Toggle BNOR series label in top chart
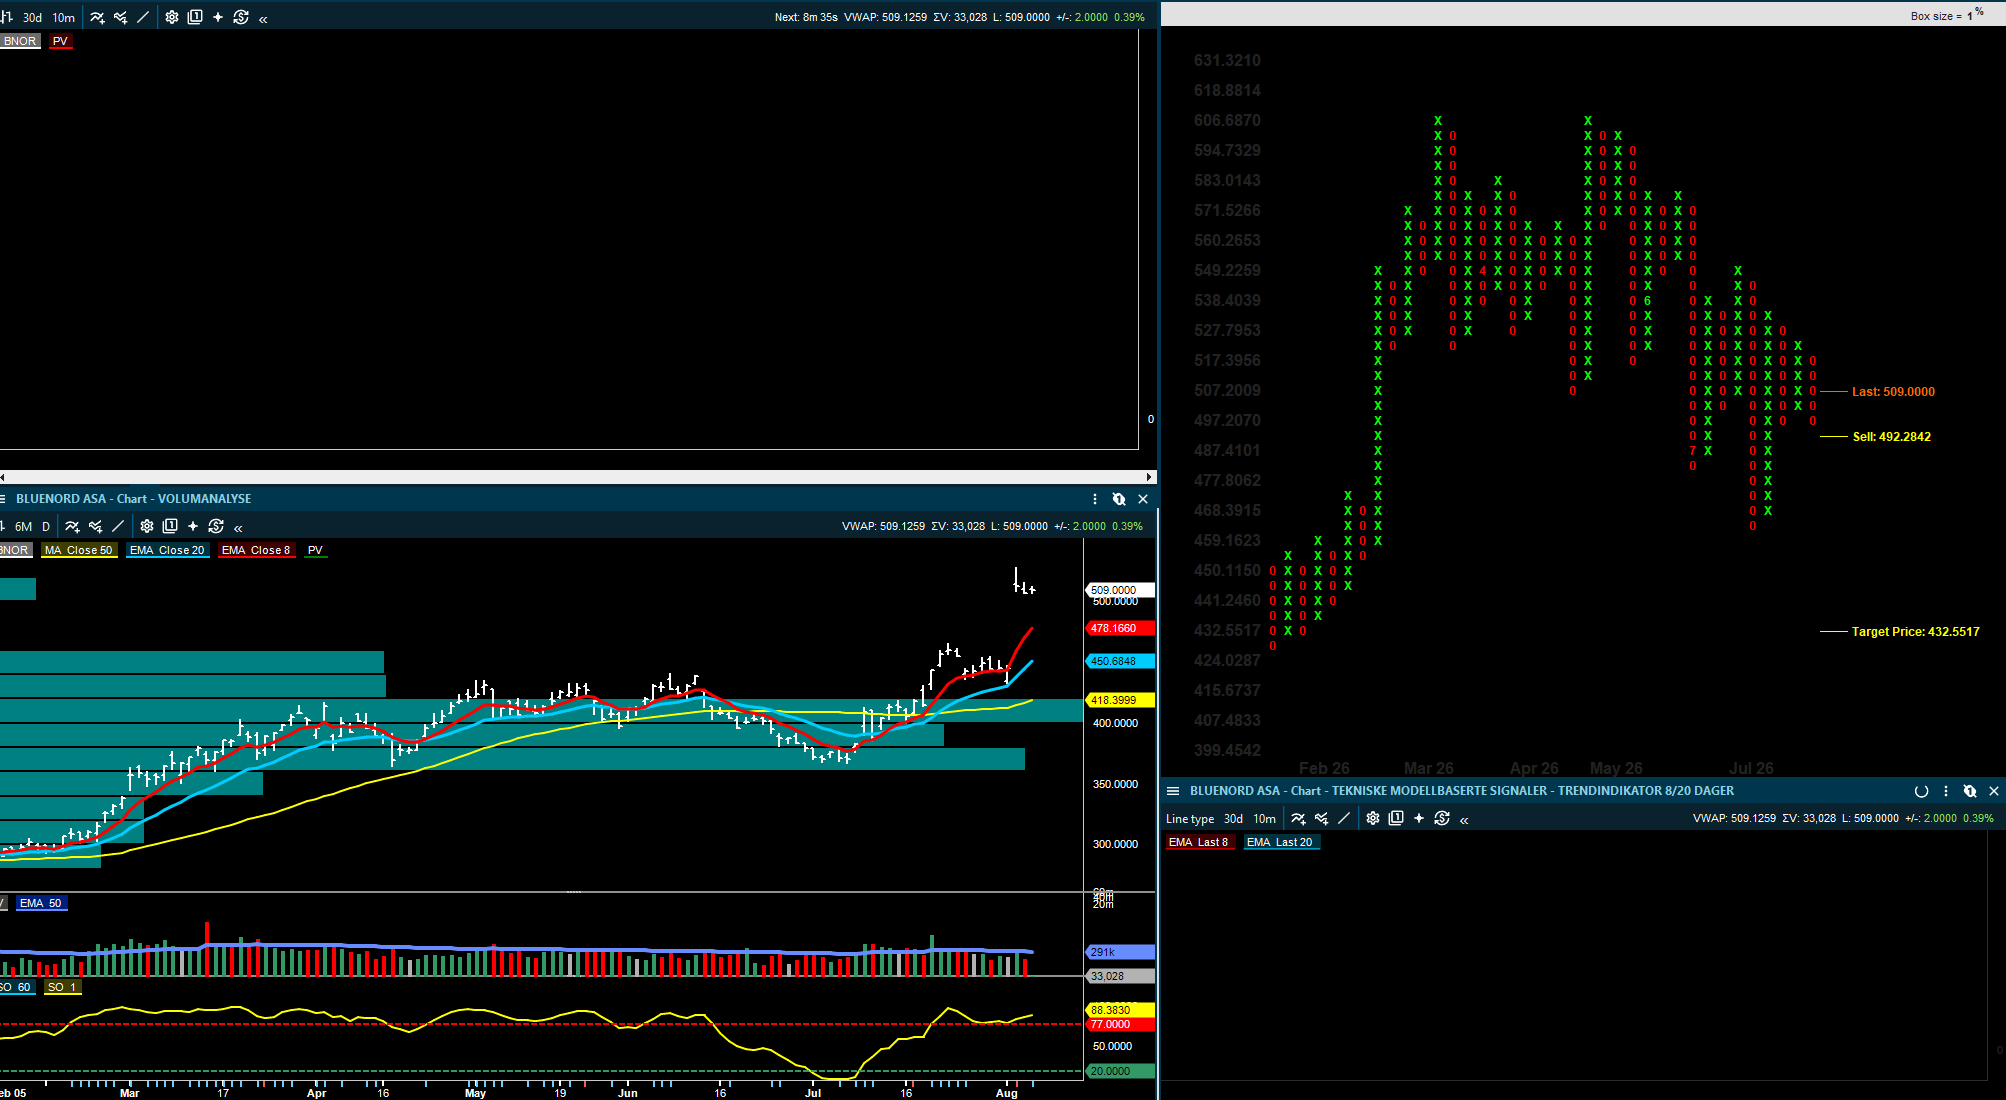Screen dimensions: 2006x1100 click(20, 41)
